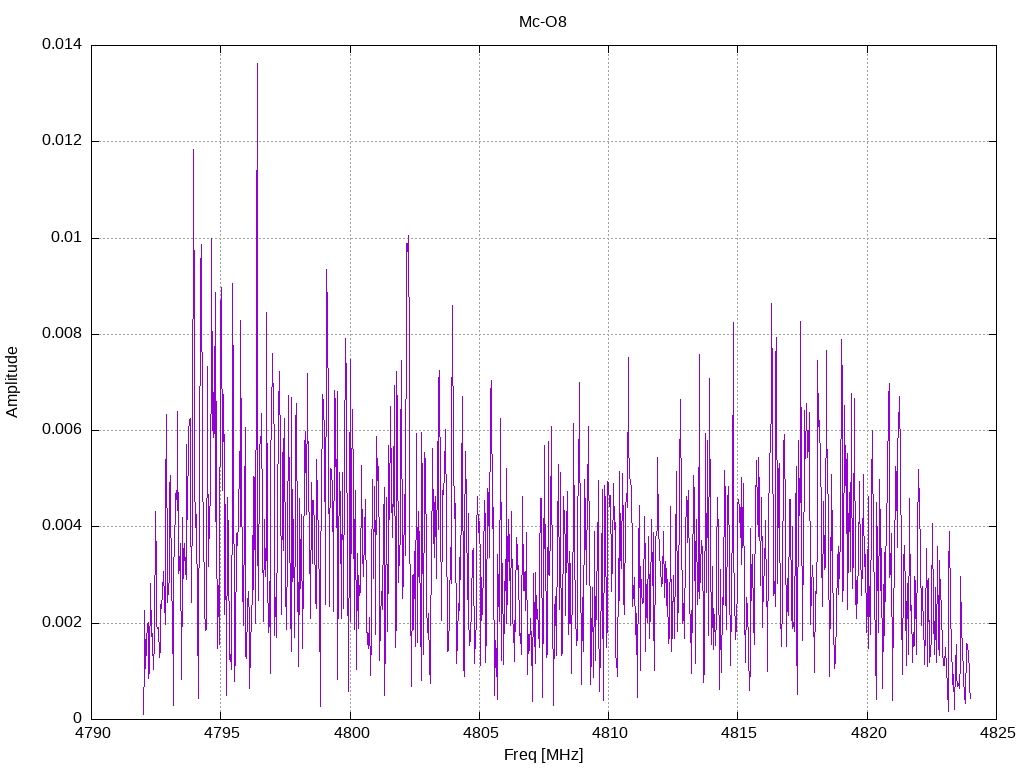Click the tallest spectrum peak near 0.0136
The height and width of the screenshot is (768, 1024).
tap(257, 65)
